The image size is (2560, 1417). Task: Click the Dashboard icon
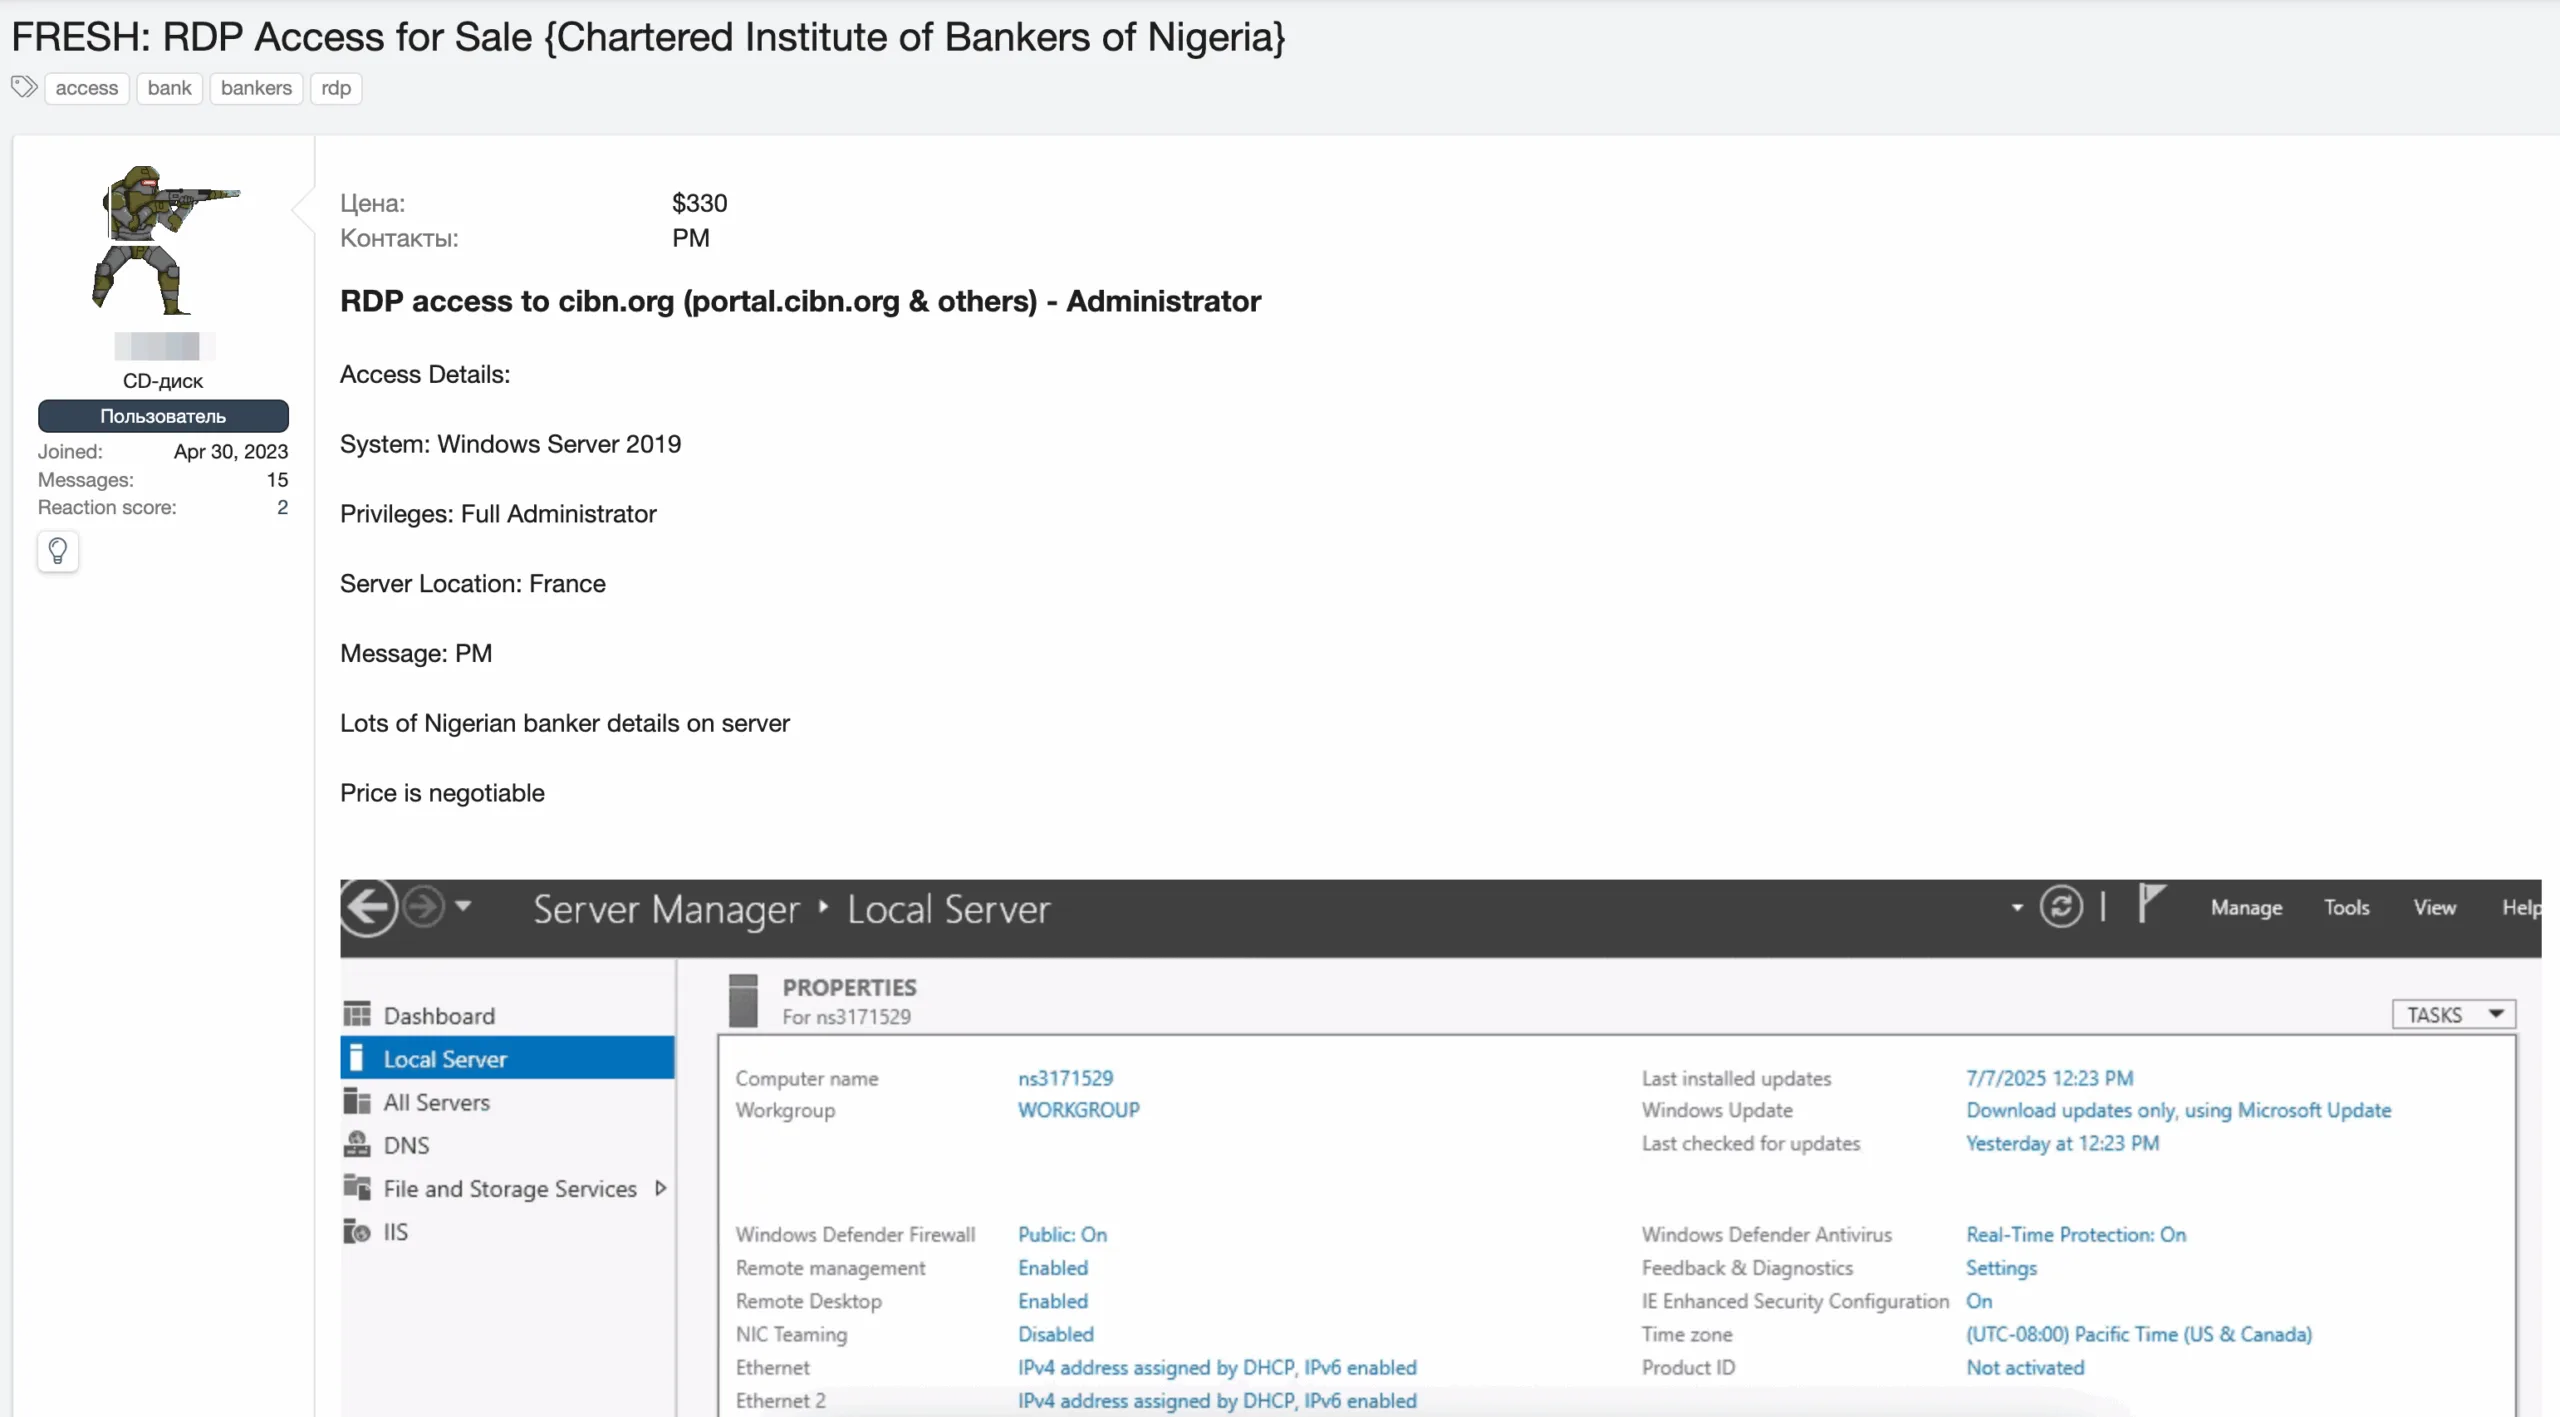[x=357, y=1014]
